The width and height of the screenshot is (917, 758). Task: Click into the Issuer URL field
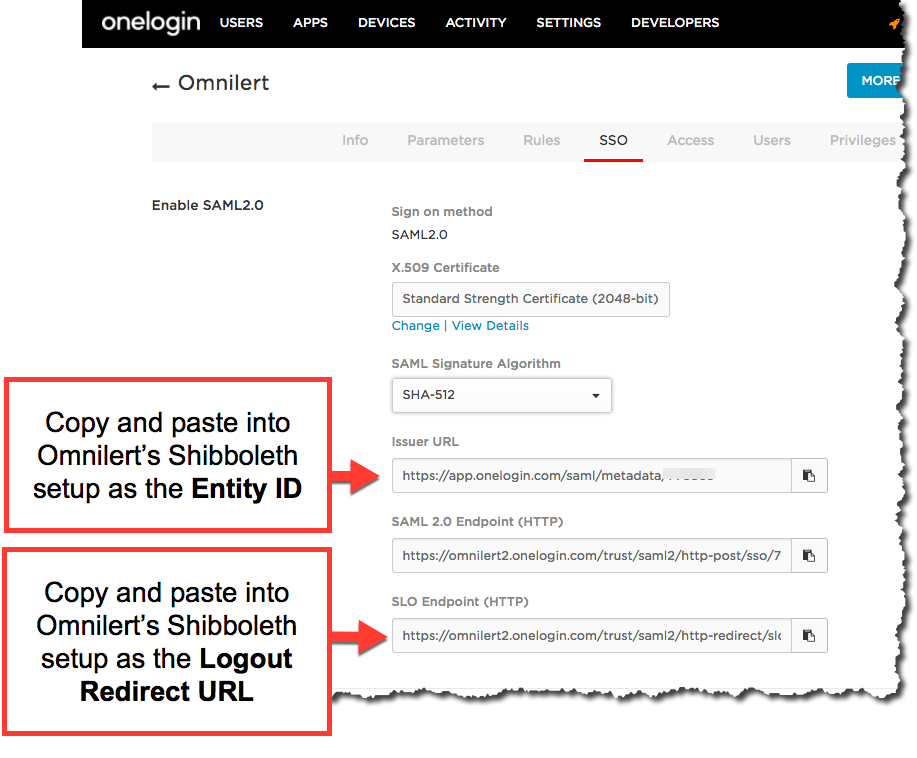click(x=592, y=476)
